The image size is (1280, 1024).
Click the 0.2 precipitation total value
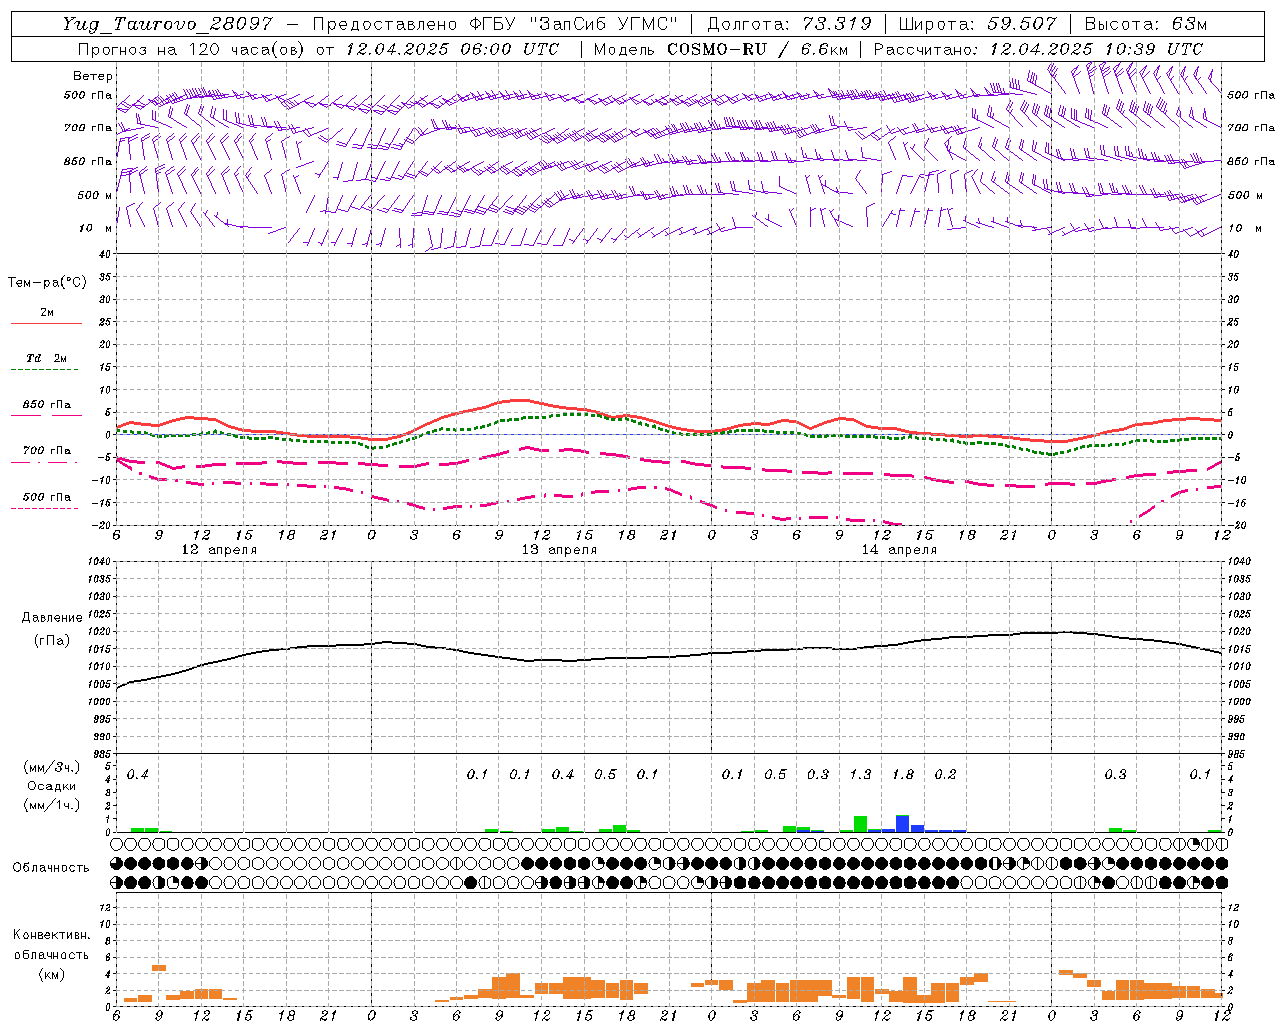pos(945,775)
